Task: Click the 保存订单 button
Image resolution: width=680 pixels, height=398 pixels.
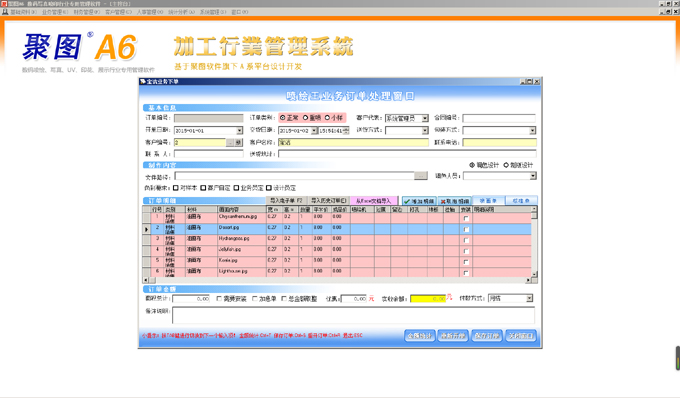Action: coord(487,336)
